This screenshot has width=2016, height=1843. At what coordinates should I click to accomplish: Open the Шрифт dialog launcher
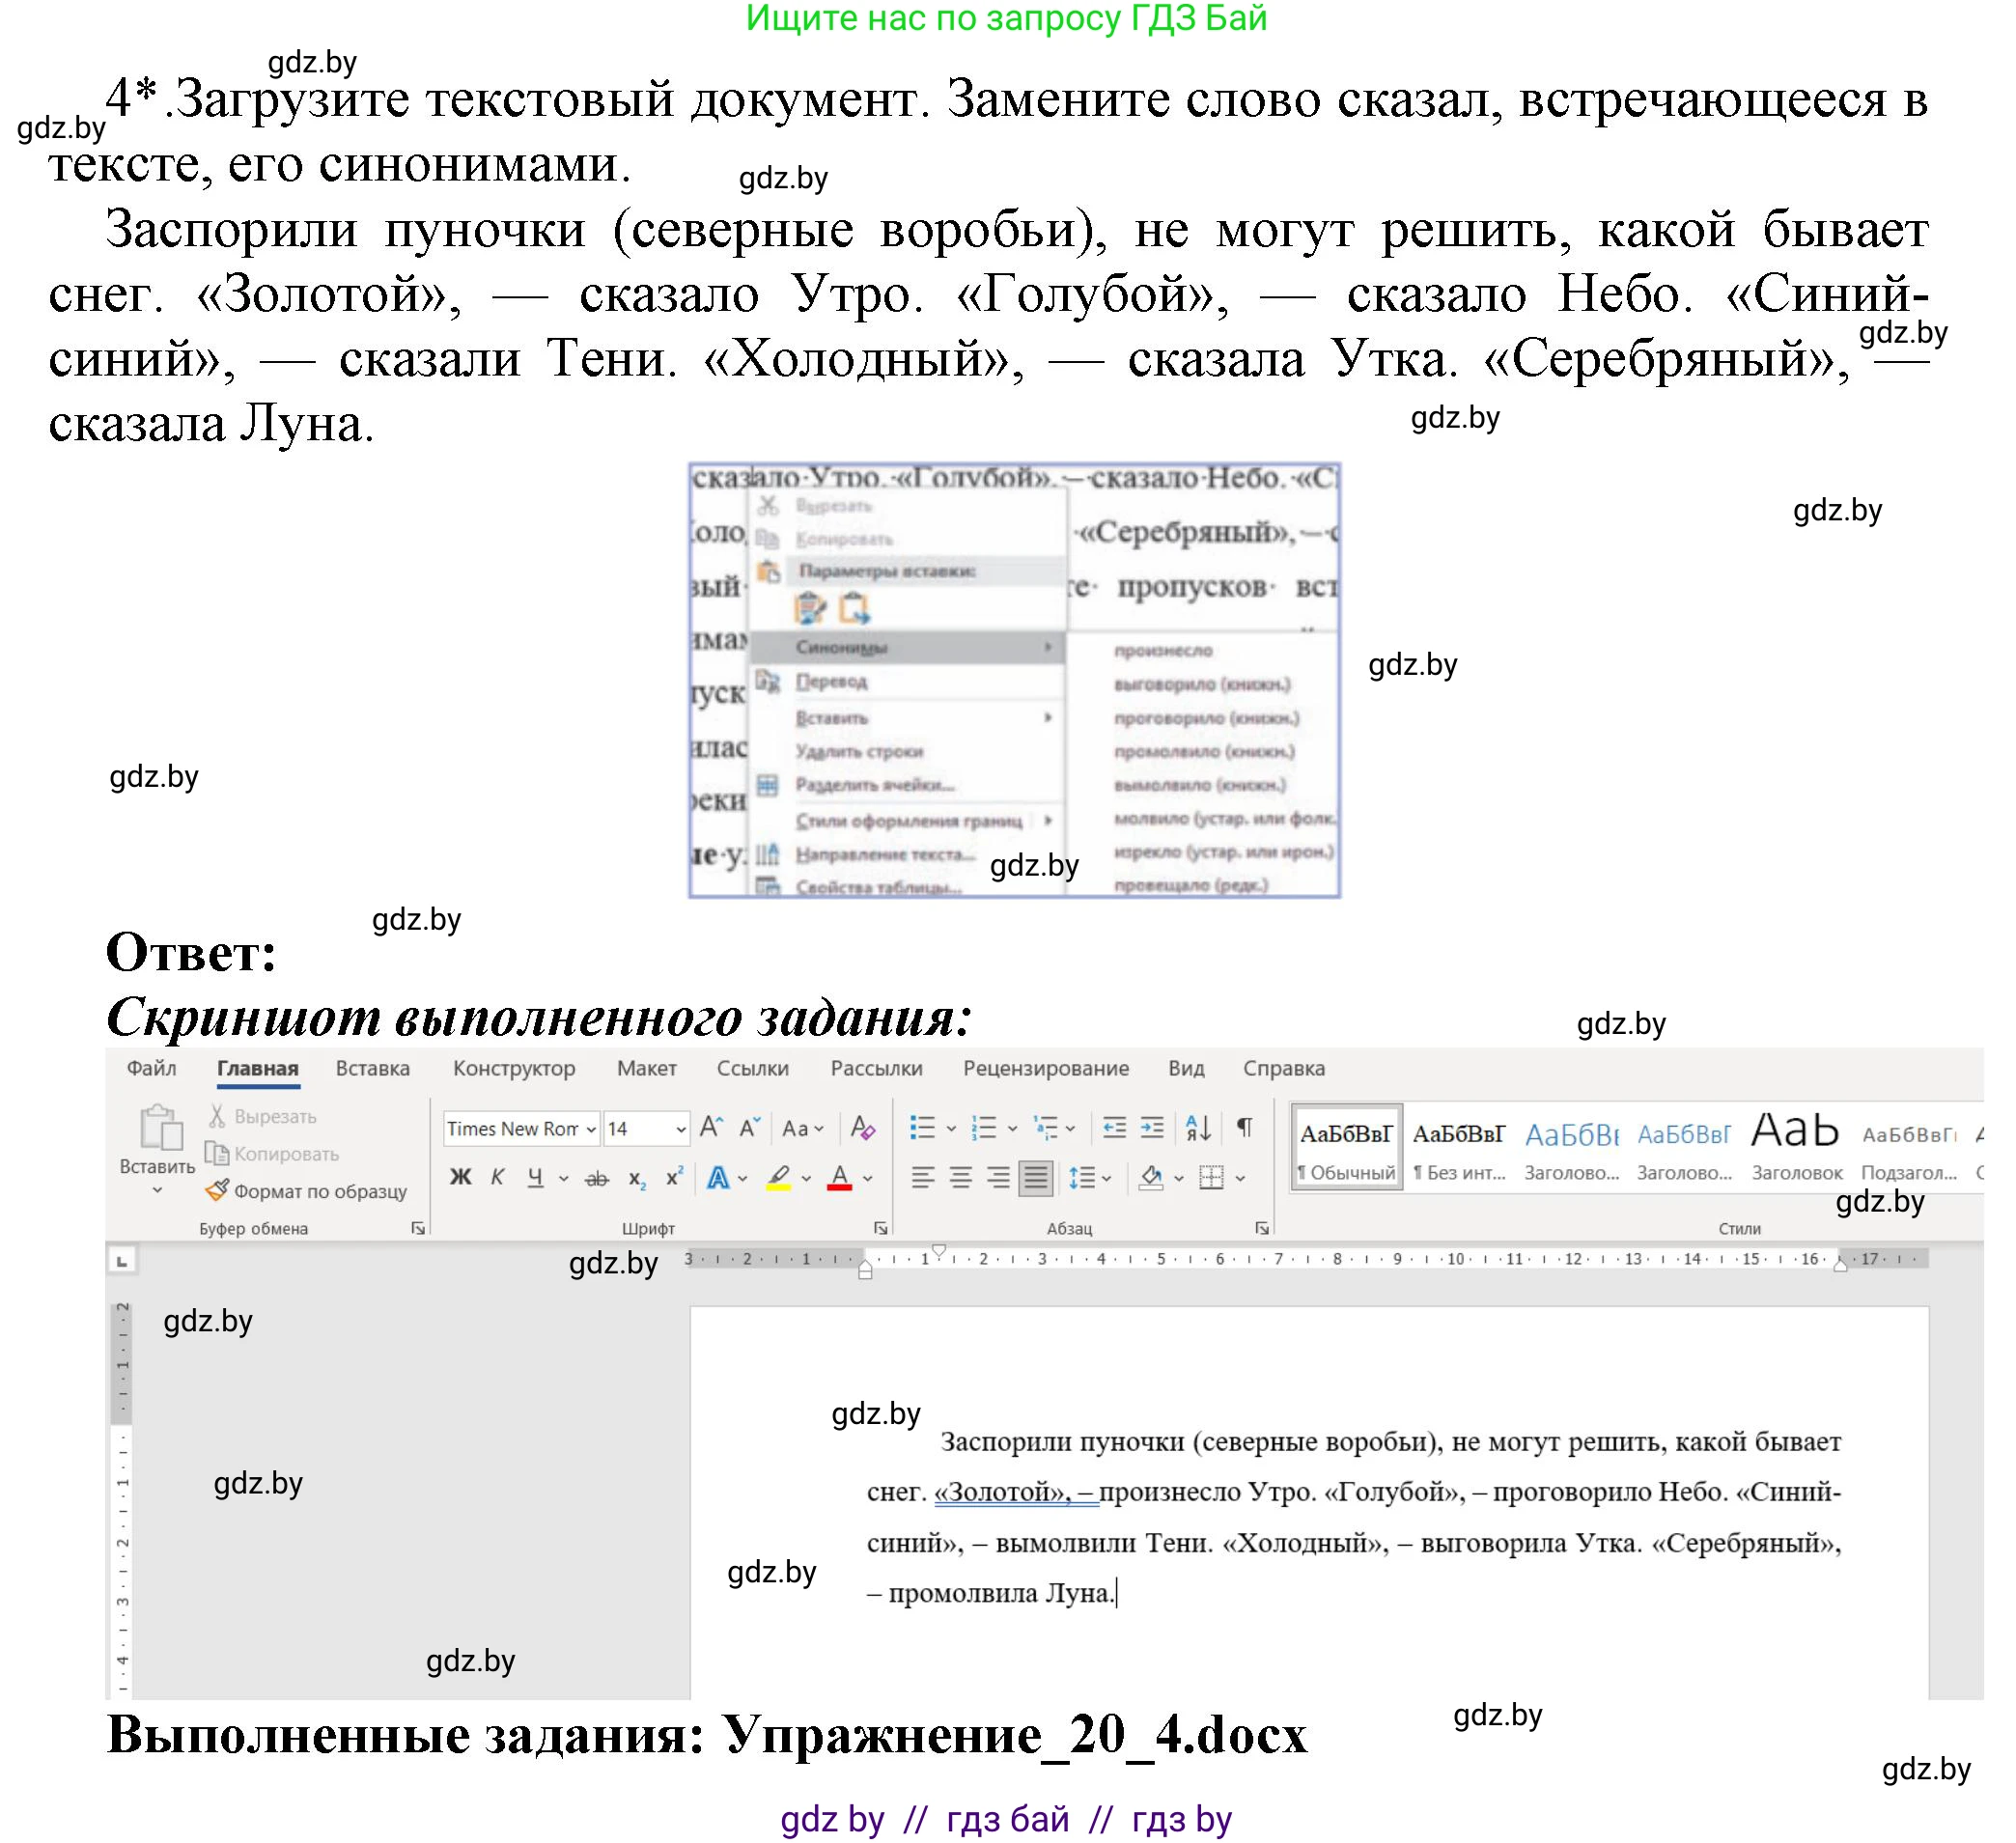coord(881,1228)
